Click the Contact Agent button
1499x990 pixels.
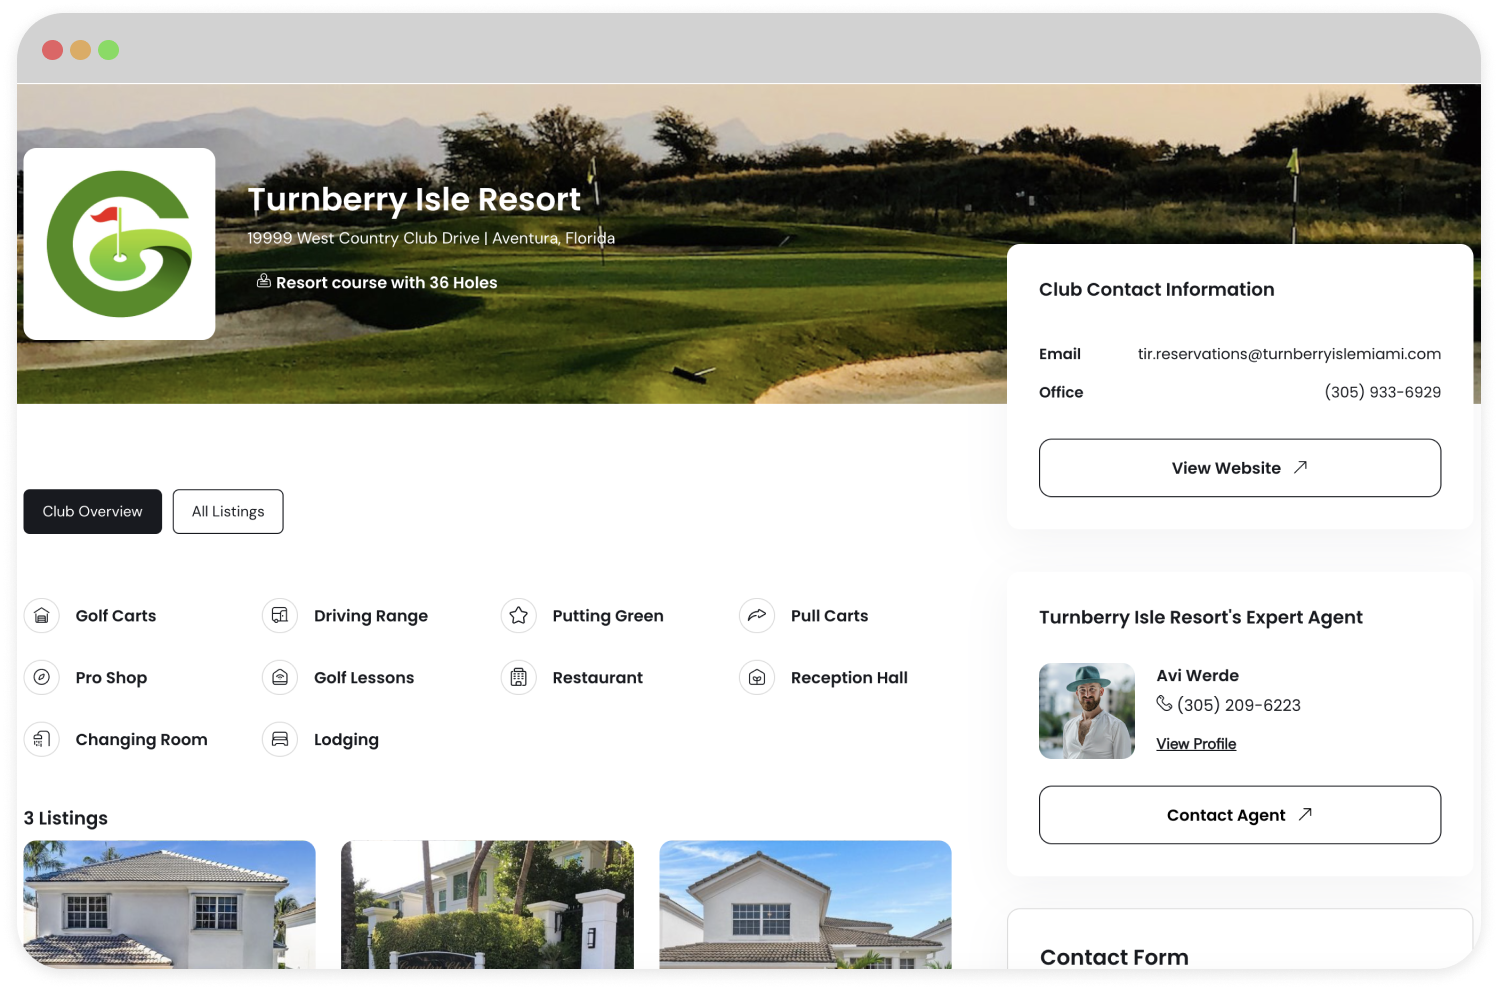coord(1240,815)
